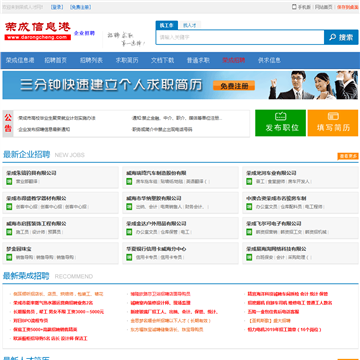Open the 手机版 mobile version link

click(304, 7)
